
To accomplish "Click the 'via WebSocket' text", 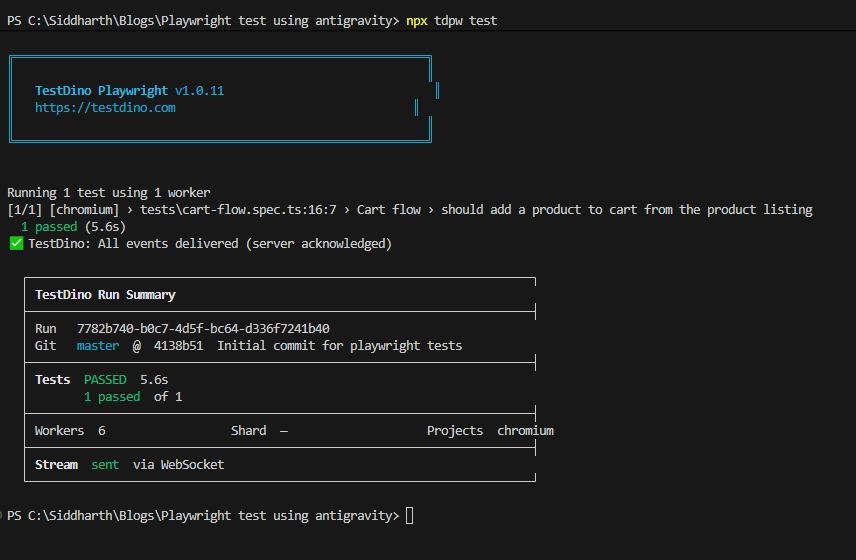I will point(178,465).
